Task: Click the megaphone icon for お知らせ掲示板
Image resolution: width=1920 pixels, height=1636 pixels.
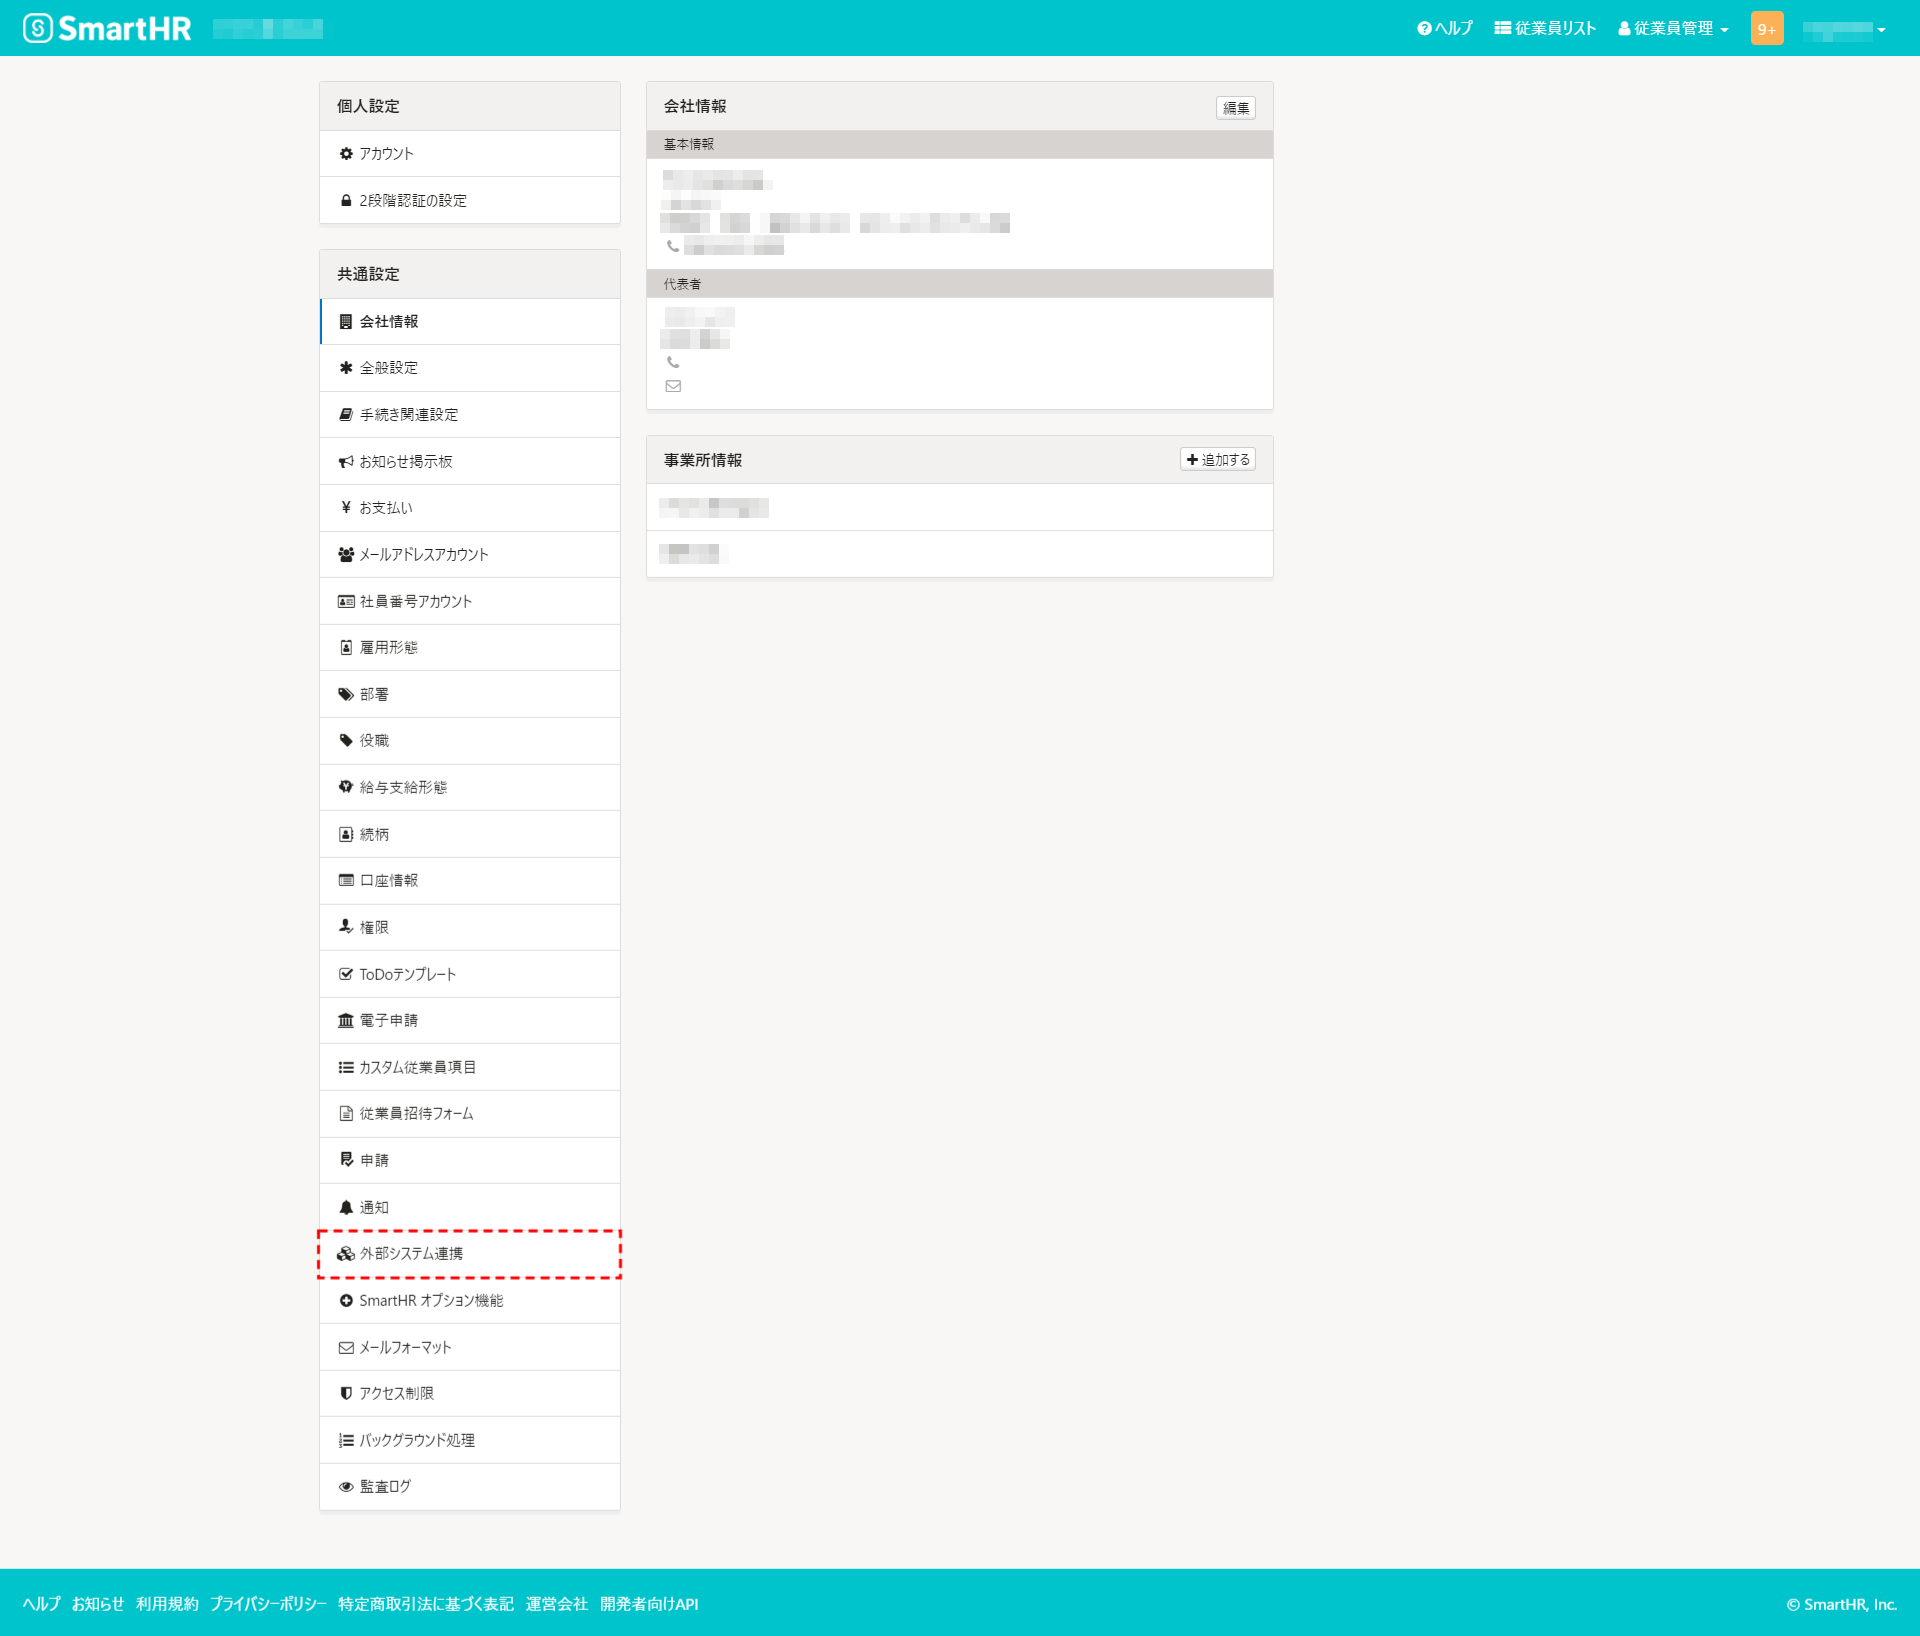Action: (x=345, y=461)
